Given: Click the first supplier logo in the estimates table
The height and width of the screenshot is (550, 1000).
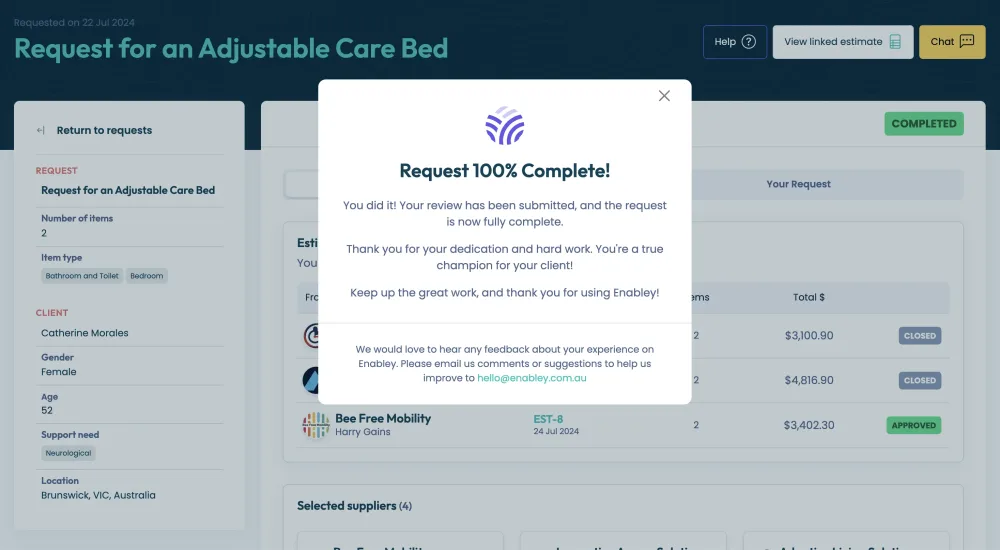Looking at the screenshot, I should 311,336.
